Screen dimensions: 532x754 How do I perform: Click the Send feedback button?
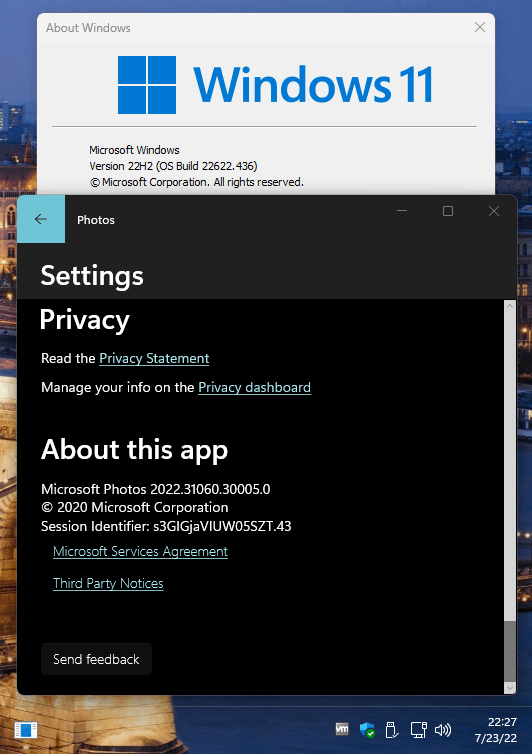pyautogui.click(x=96, y=659)
